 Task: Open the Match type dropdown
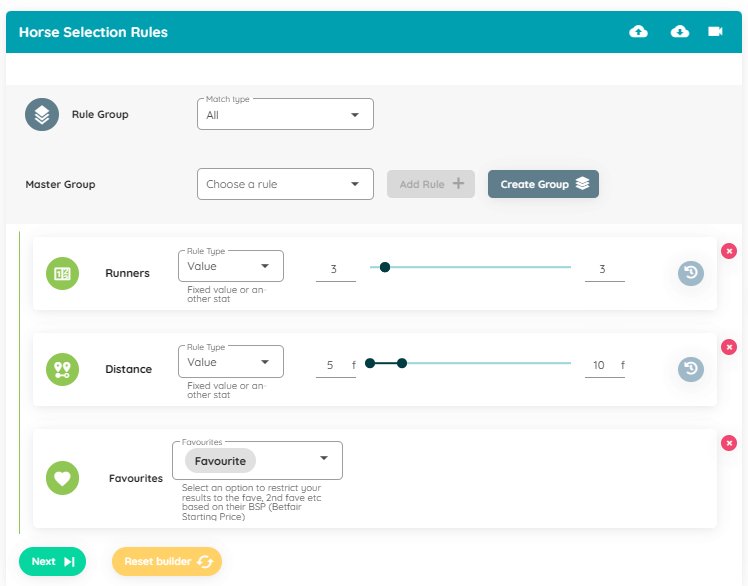coord(285,115)
